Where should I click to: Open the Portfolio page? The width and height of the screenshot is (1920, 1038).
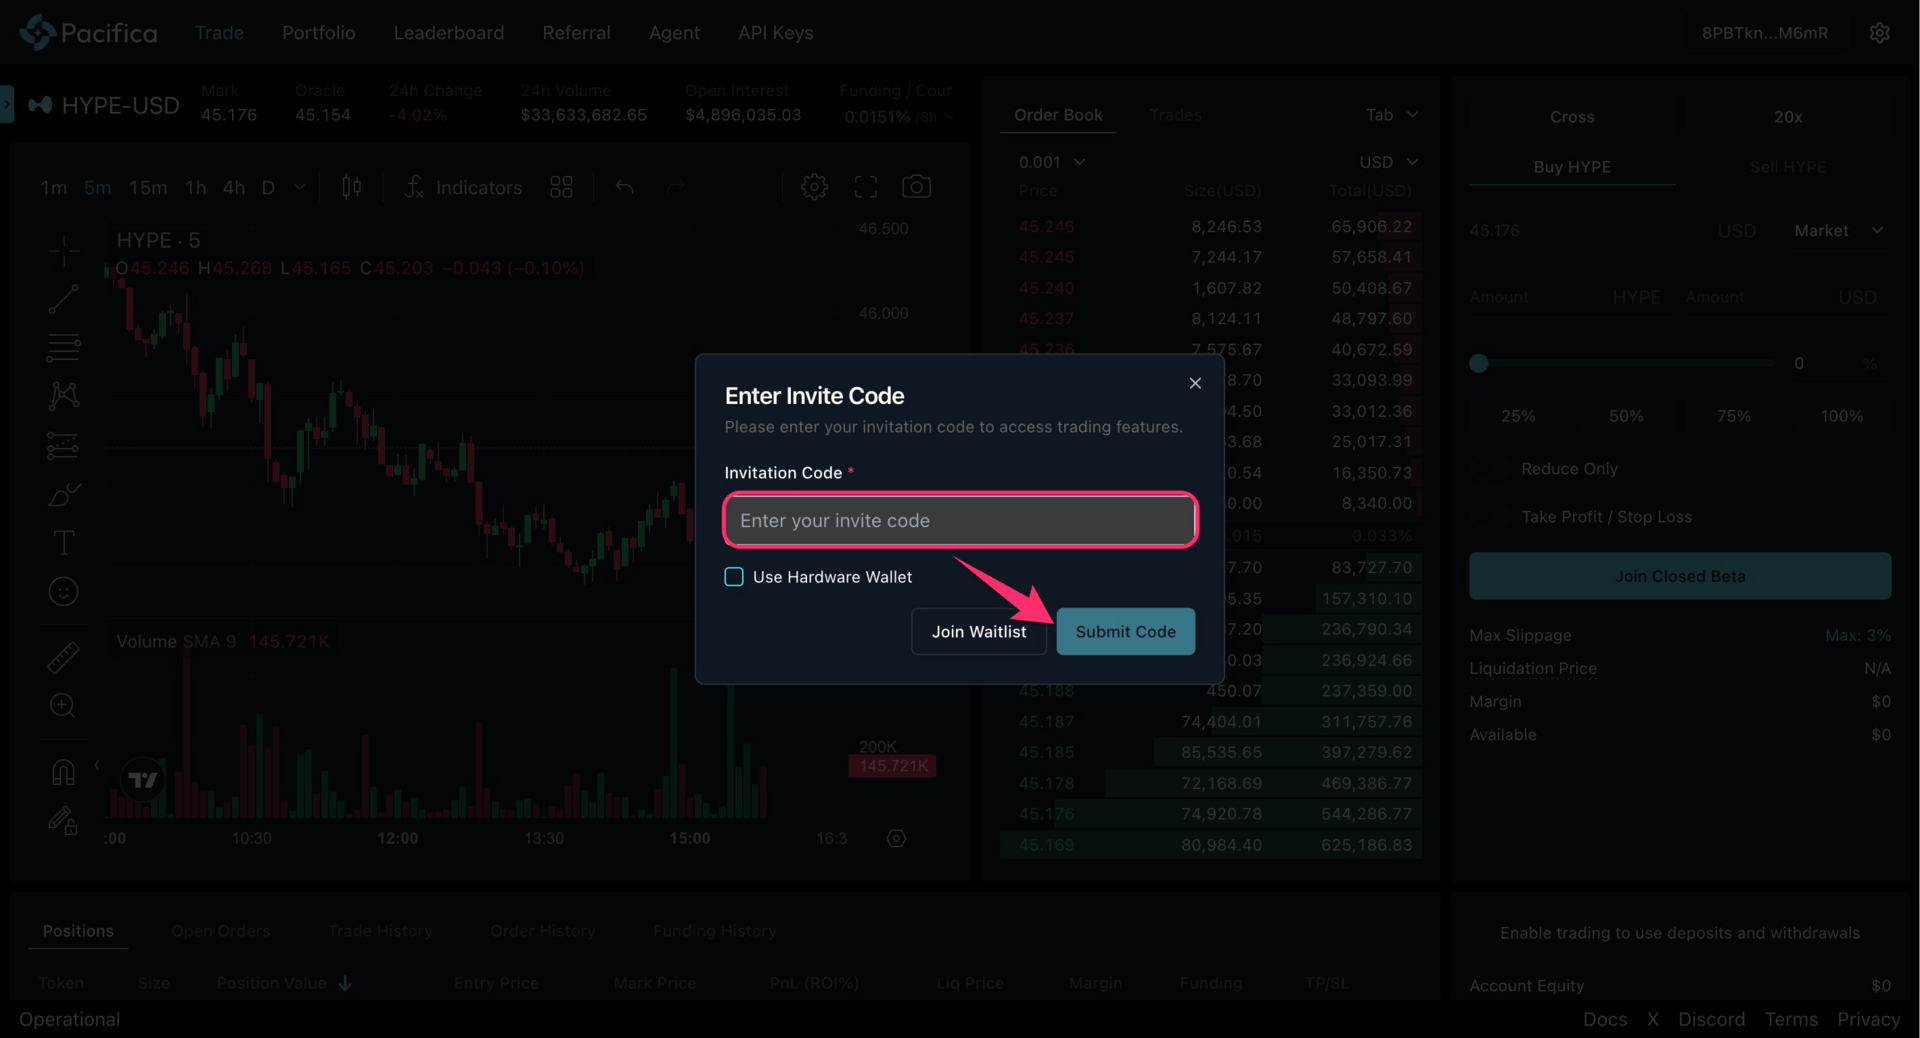(x=318, y=33)
